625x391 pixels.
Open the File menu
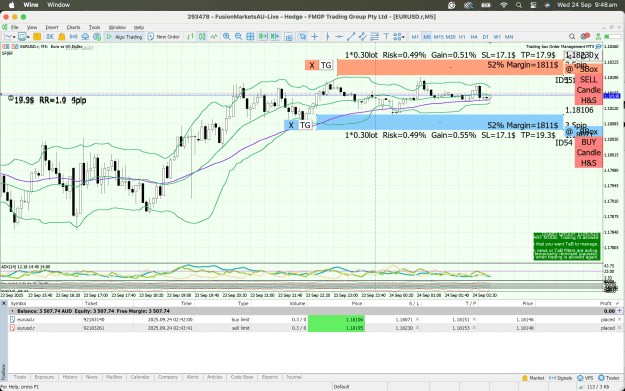(x=15, y=27)
